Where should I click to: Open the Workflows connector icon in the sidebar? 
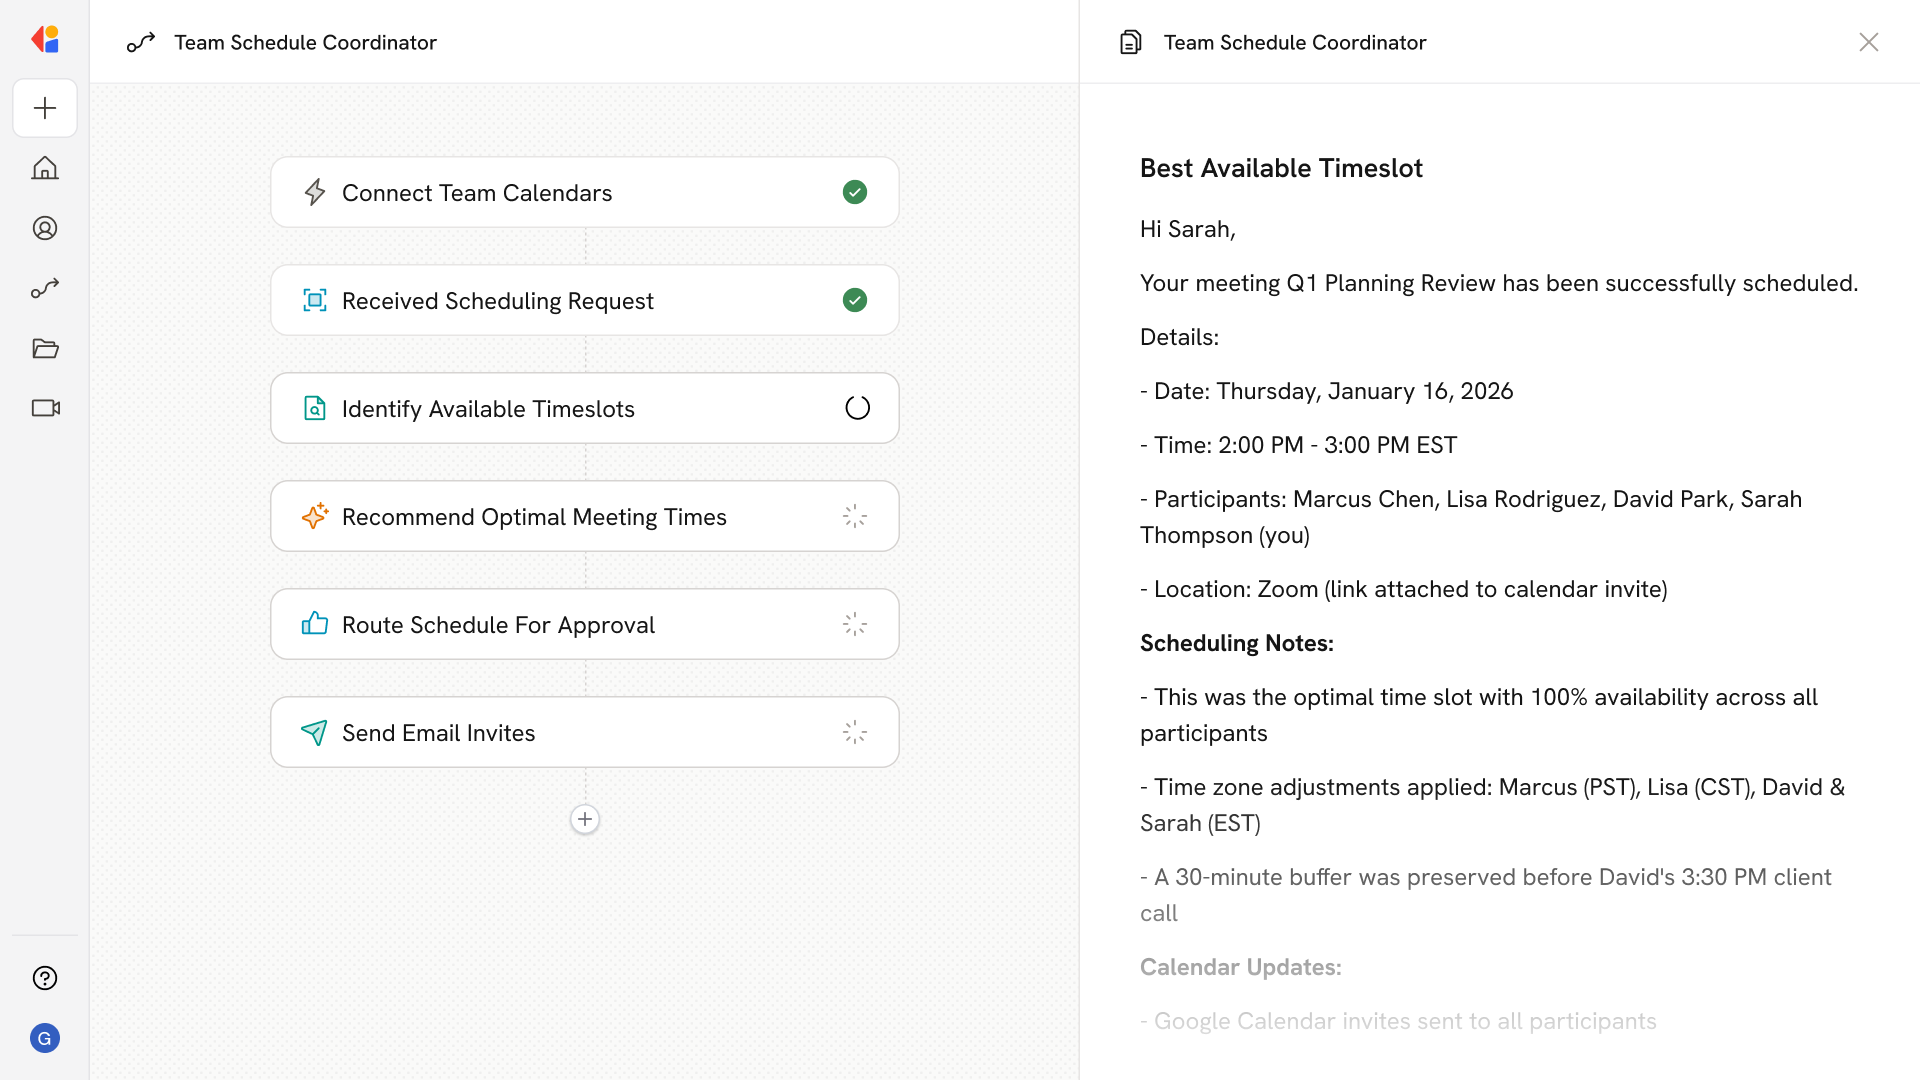pyautogui.click(x=45, y=288)
